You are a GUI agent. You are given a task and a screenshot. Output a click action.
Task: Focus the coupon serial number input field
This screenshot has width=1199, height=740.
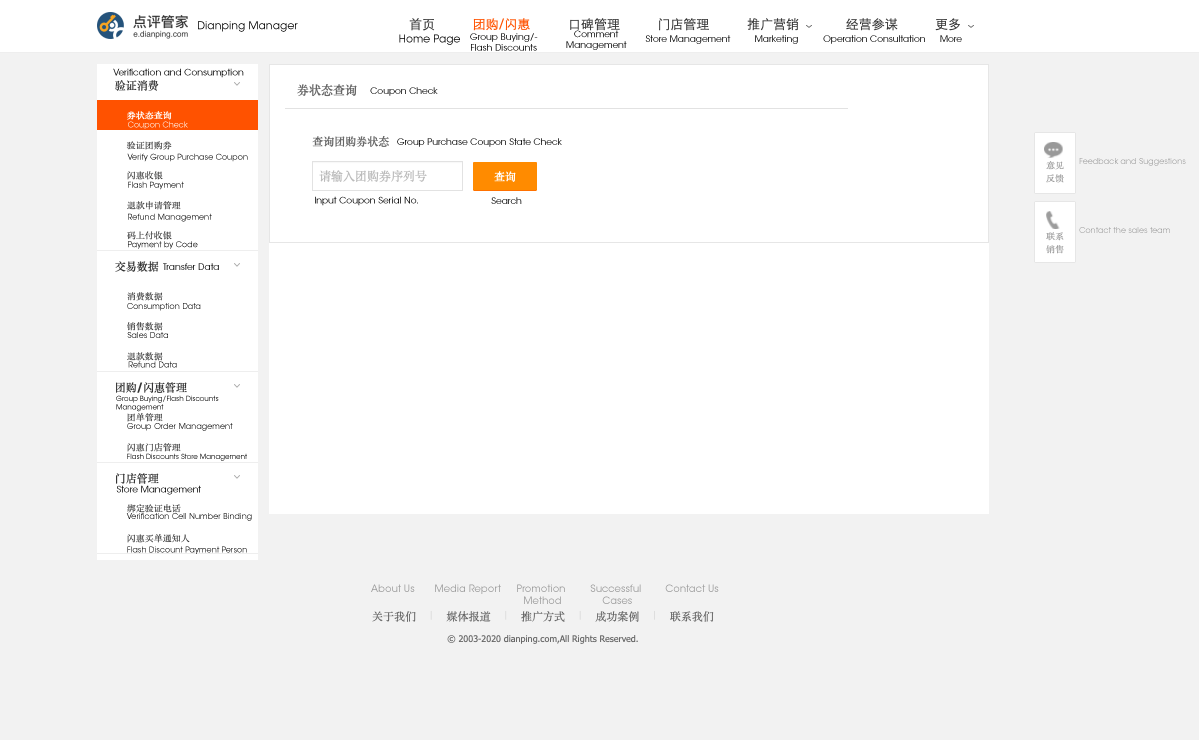pyautogui.click(x=387, y=177)
